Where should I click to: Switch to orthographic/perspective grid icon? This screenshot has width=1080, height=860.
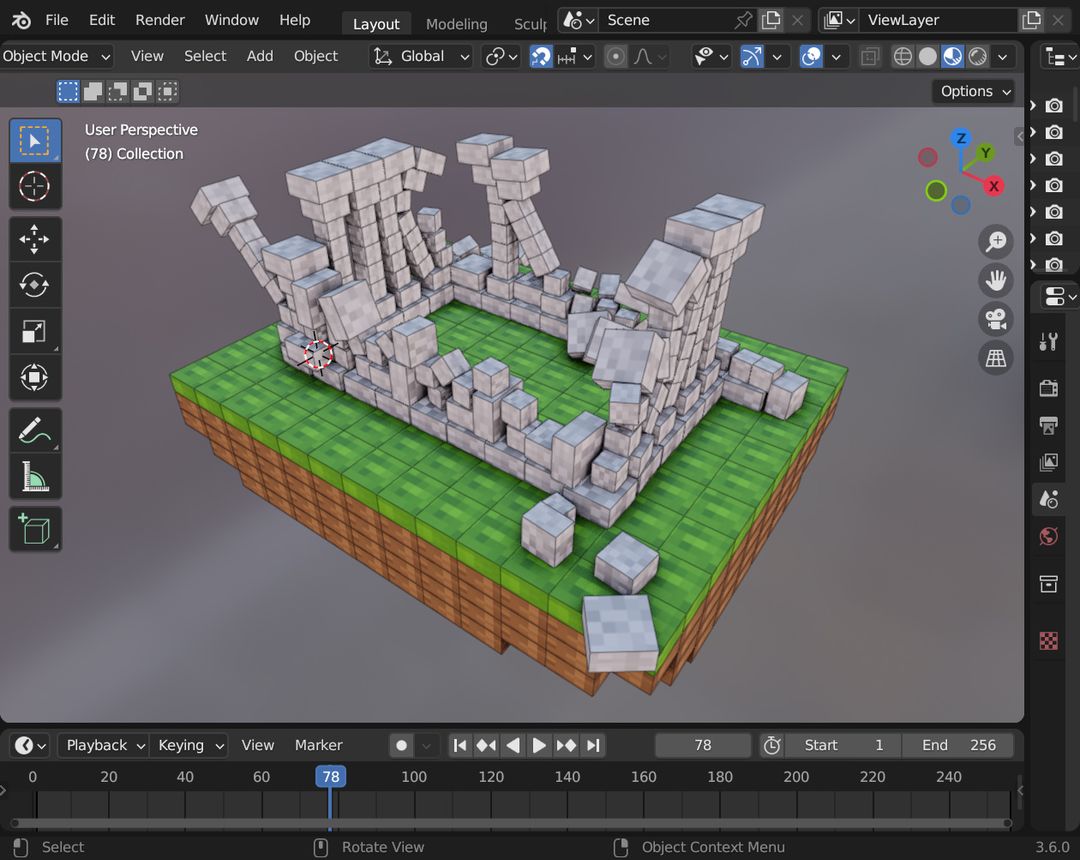click(995, 358)
